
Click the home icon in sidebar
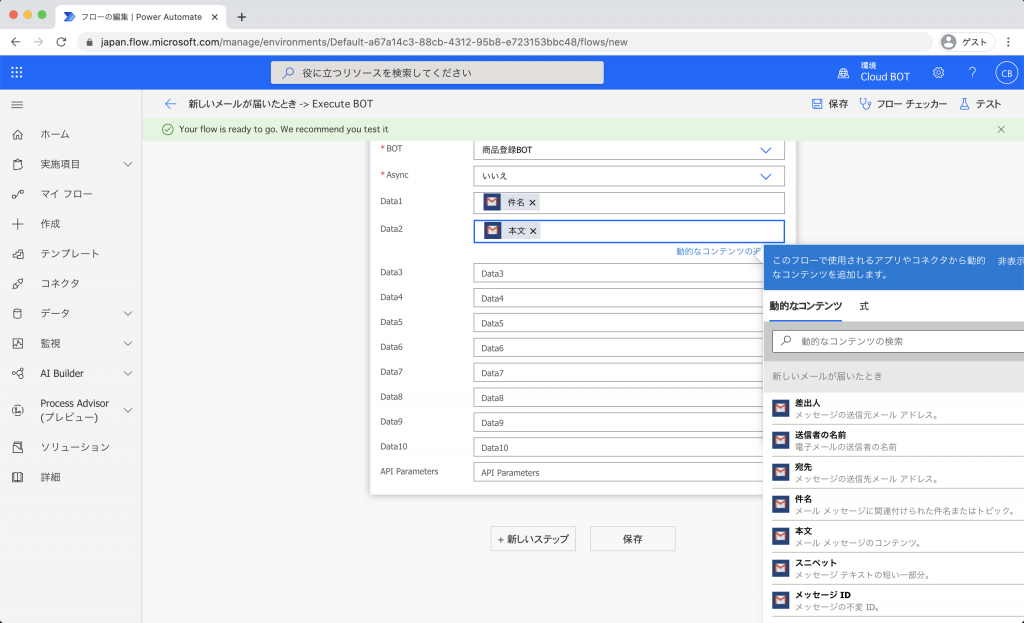18,135
